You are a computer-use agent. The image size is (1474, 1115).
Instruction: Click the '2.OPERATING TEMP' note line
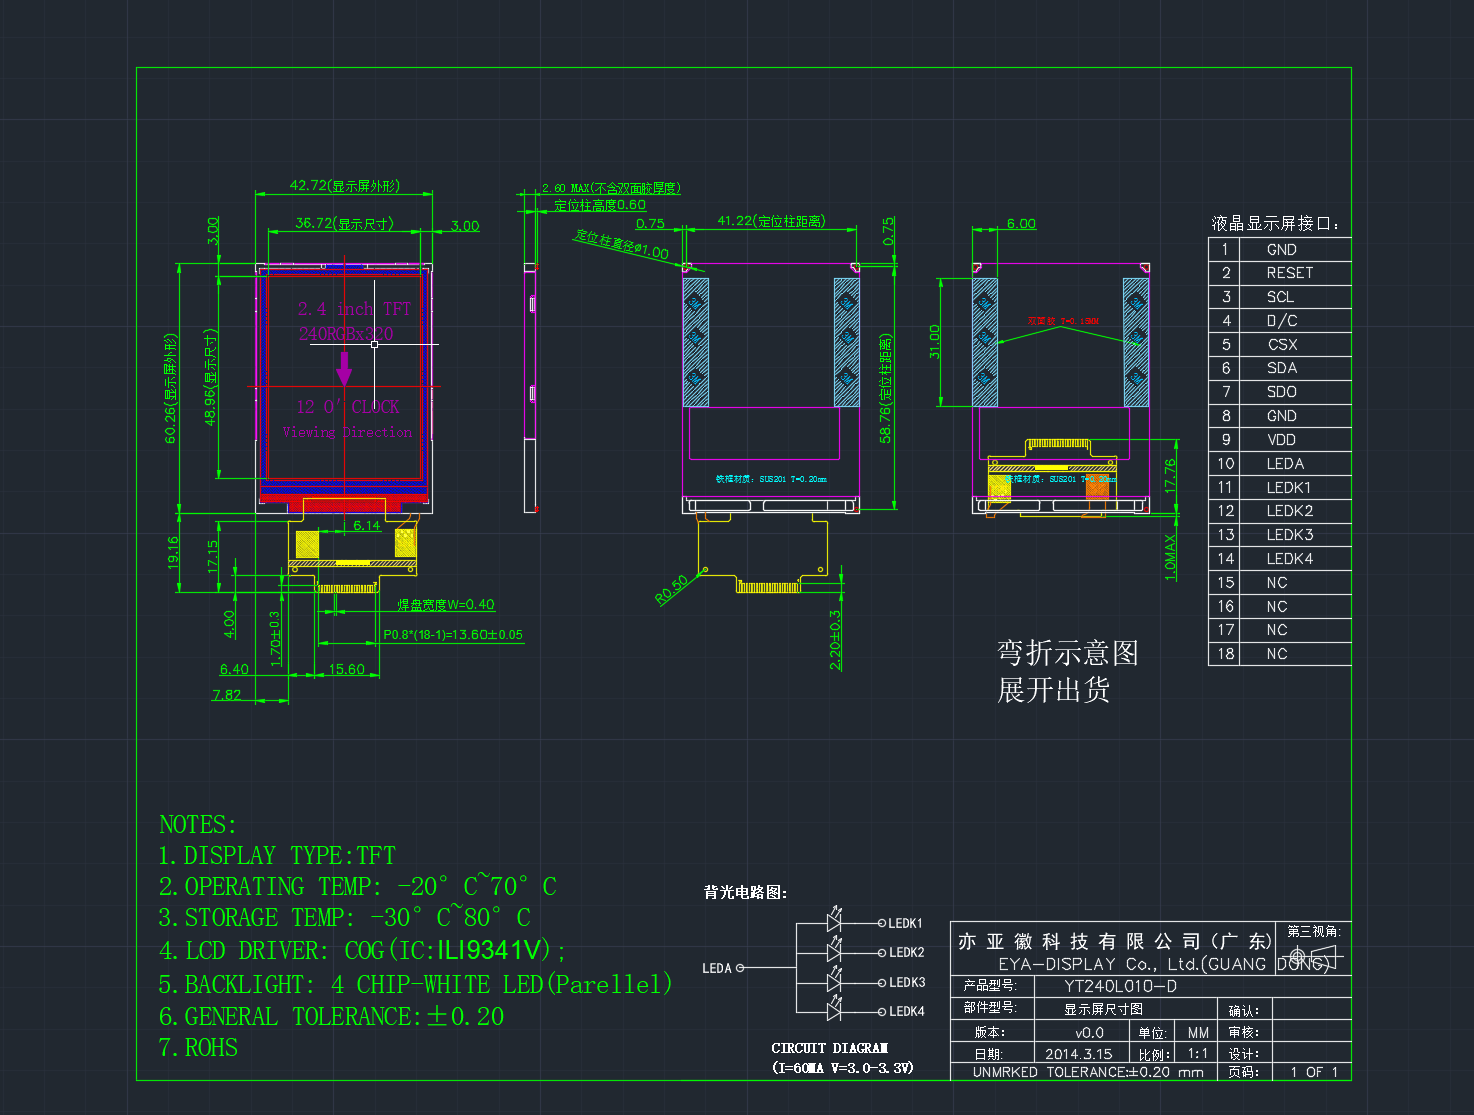pyautogui.click(x=357, y=886)
